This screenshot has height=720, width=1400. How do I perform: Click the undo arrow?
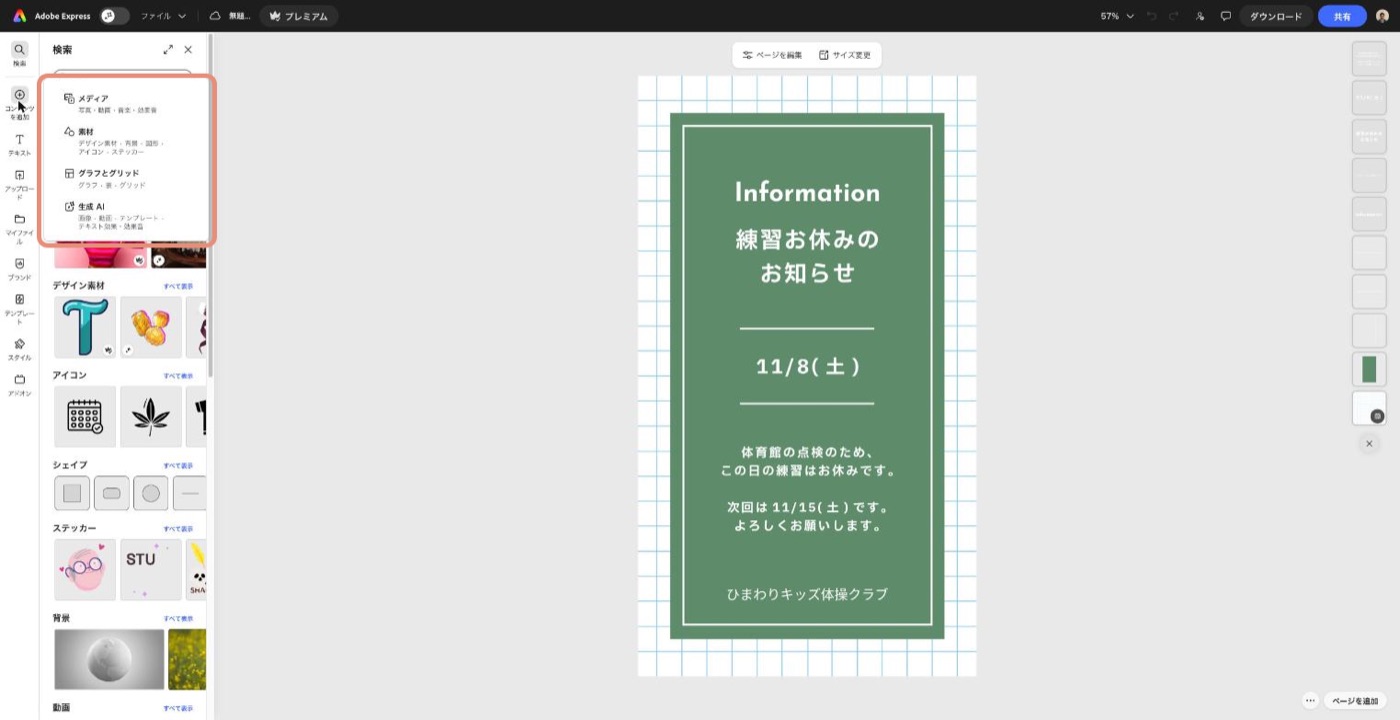click(1152, 16)
